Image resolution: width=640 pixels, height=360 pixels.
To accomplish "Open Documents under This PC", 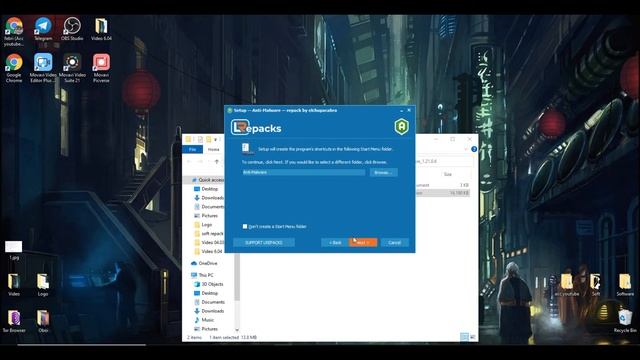I will click(210, 302).
